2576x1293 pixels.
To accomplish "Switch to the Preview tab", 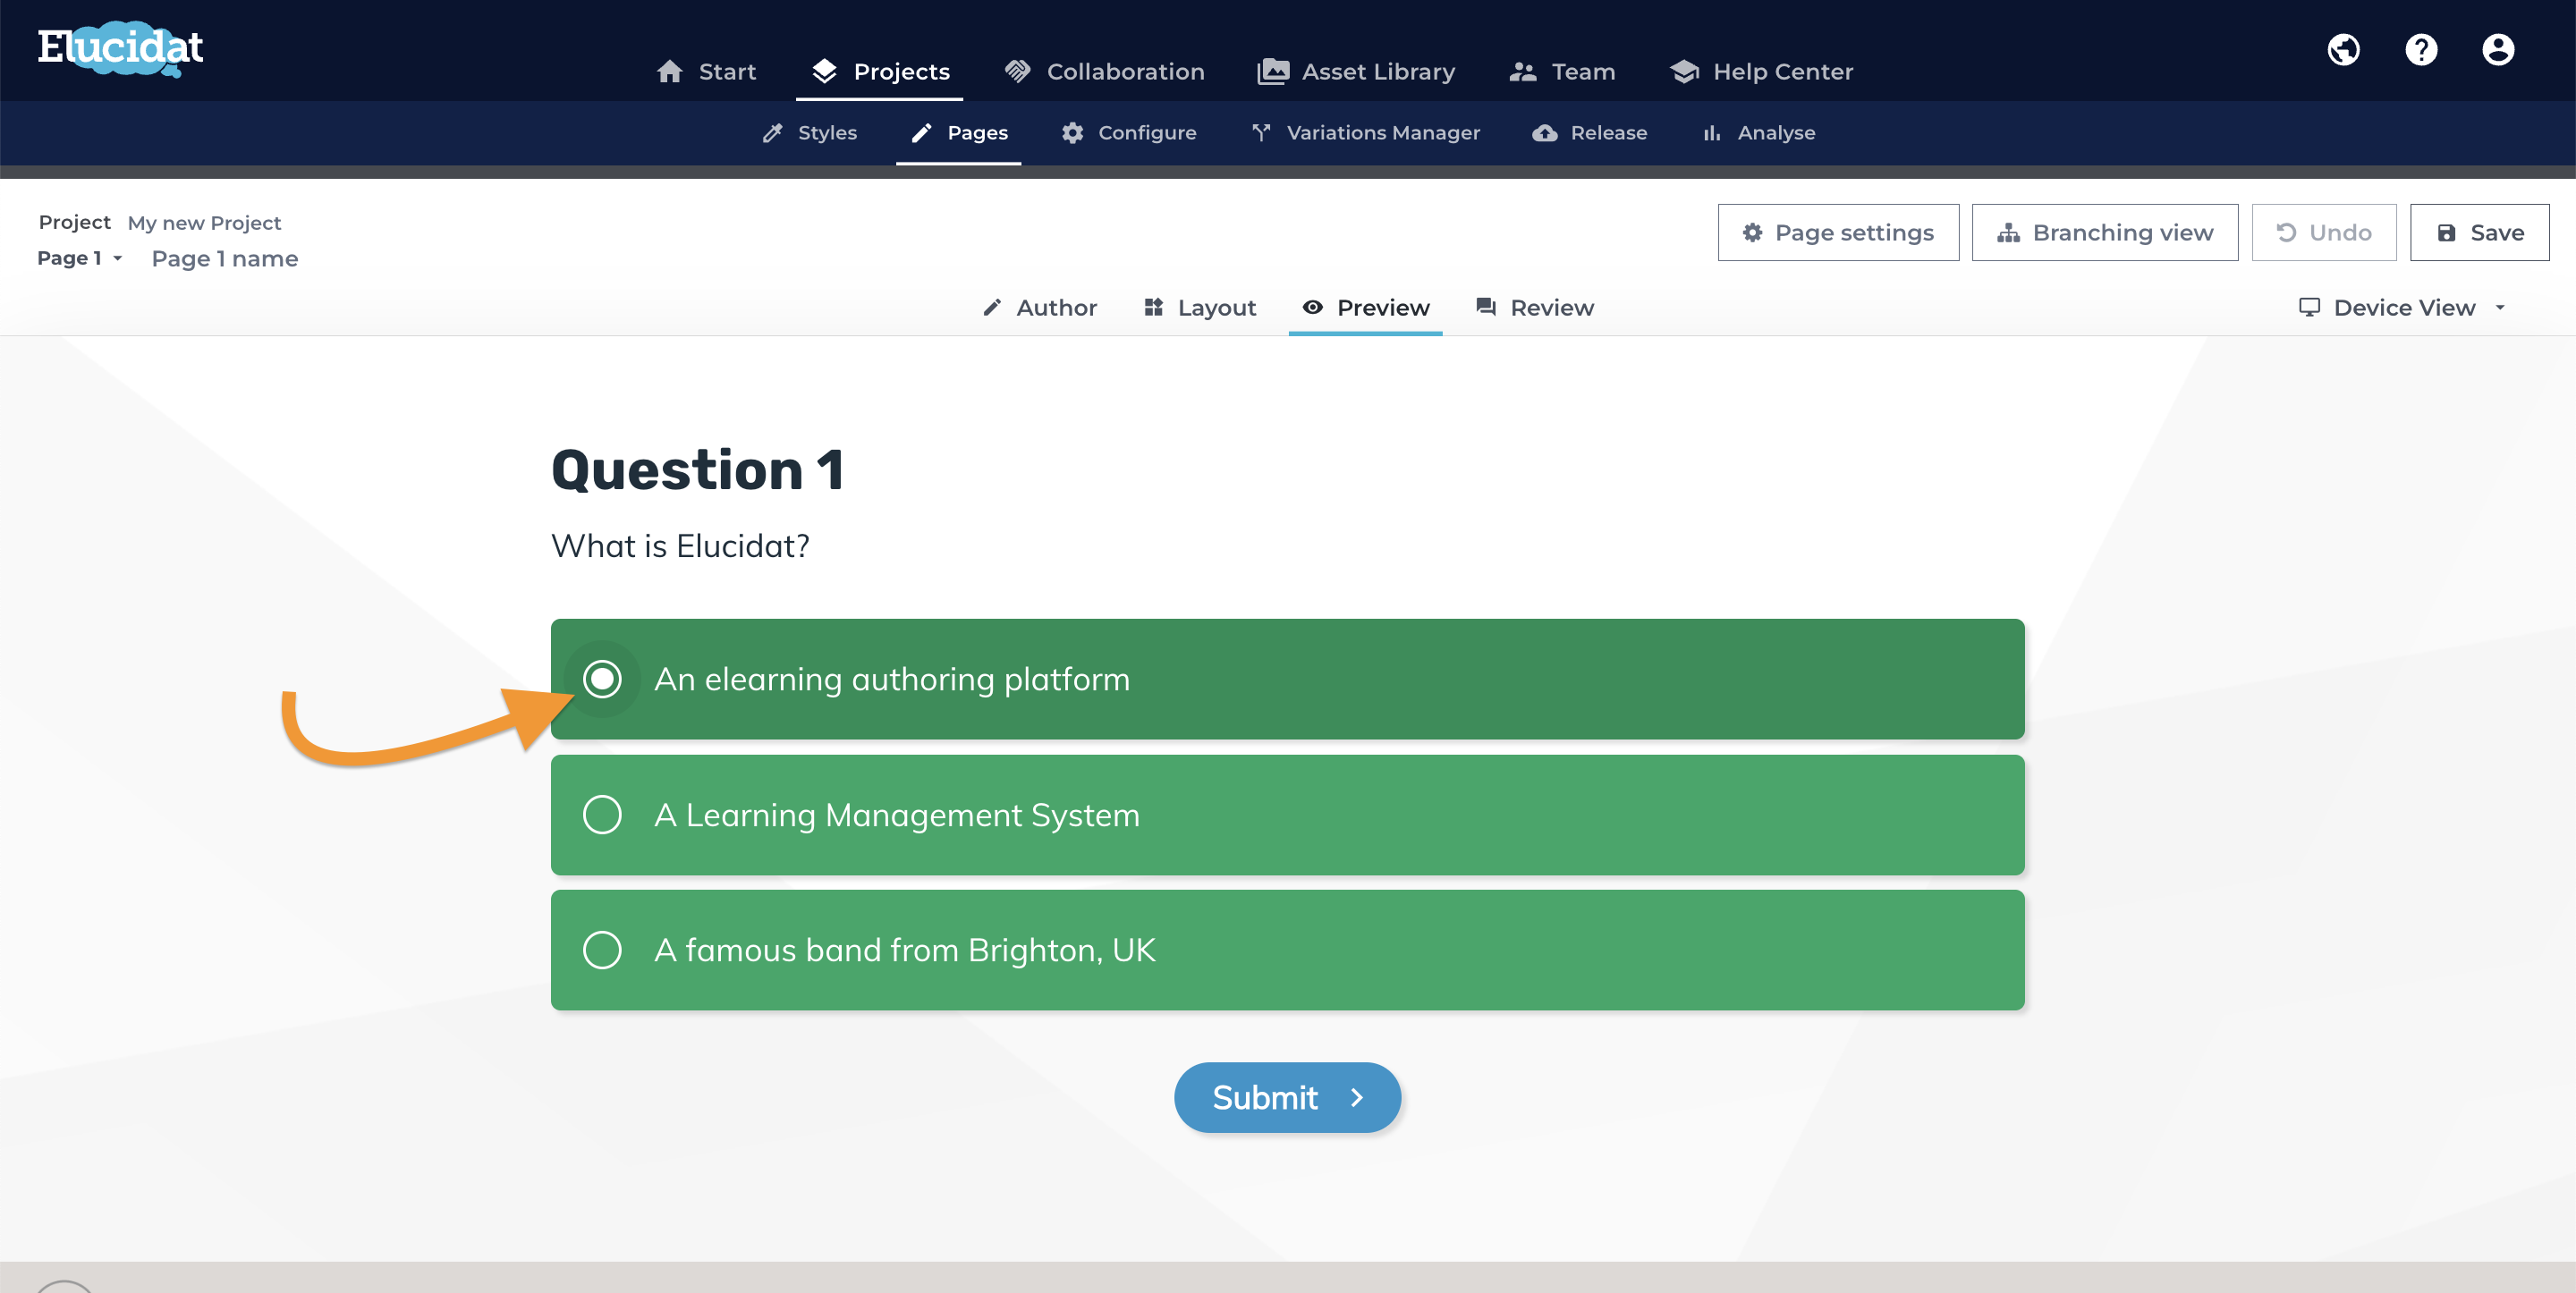I will 1365,307.
